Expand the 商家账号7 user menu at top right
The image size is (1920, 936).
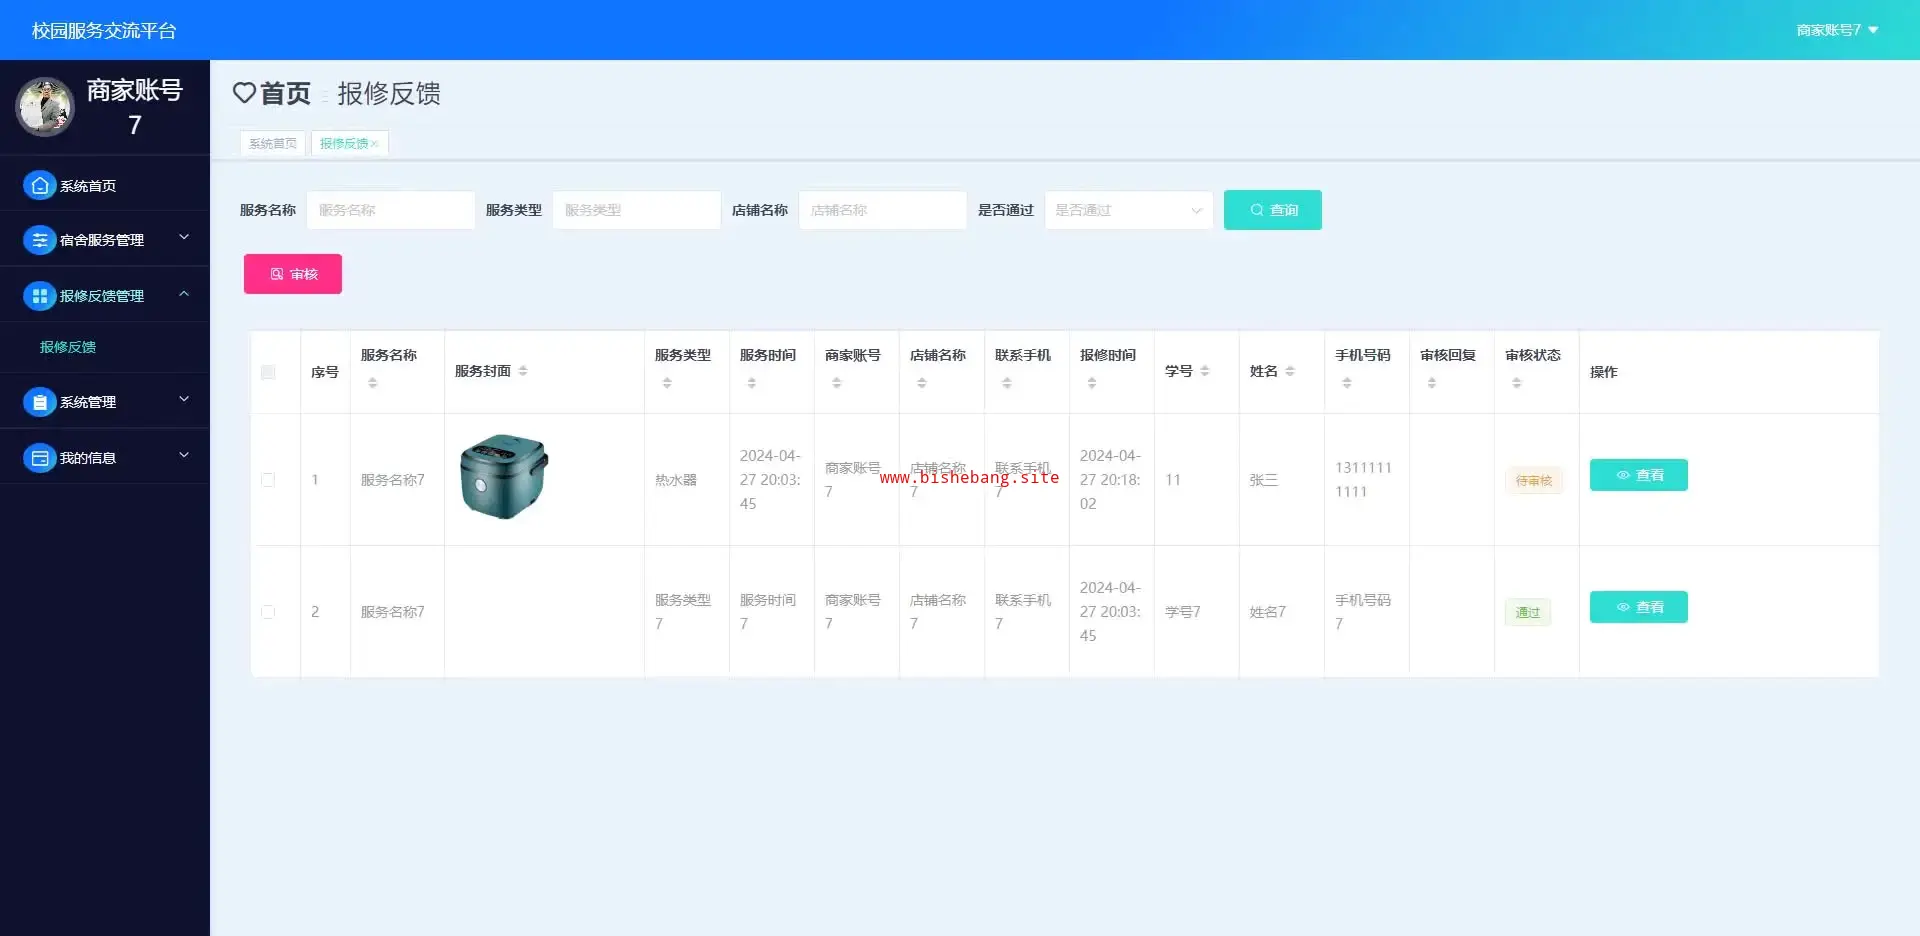click(x=1837, y=30)
